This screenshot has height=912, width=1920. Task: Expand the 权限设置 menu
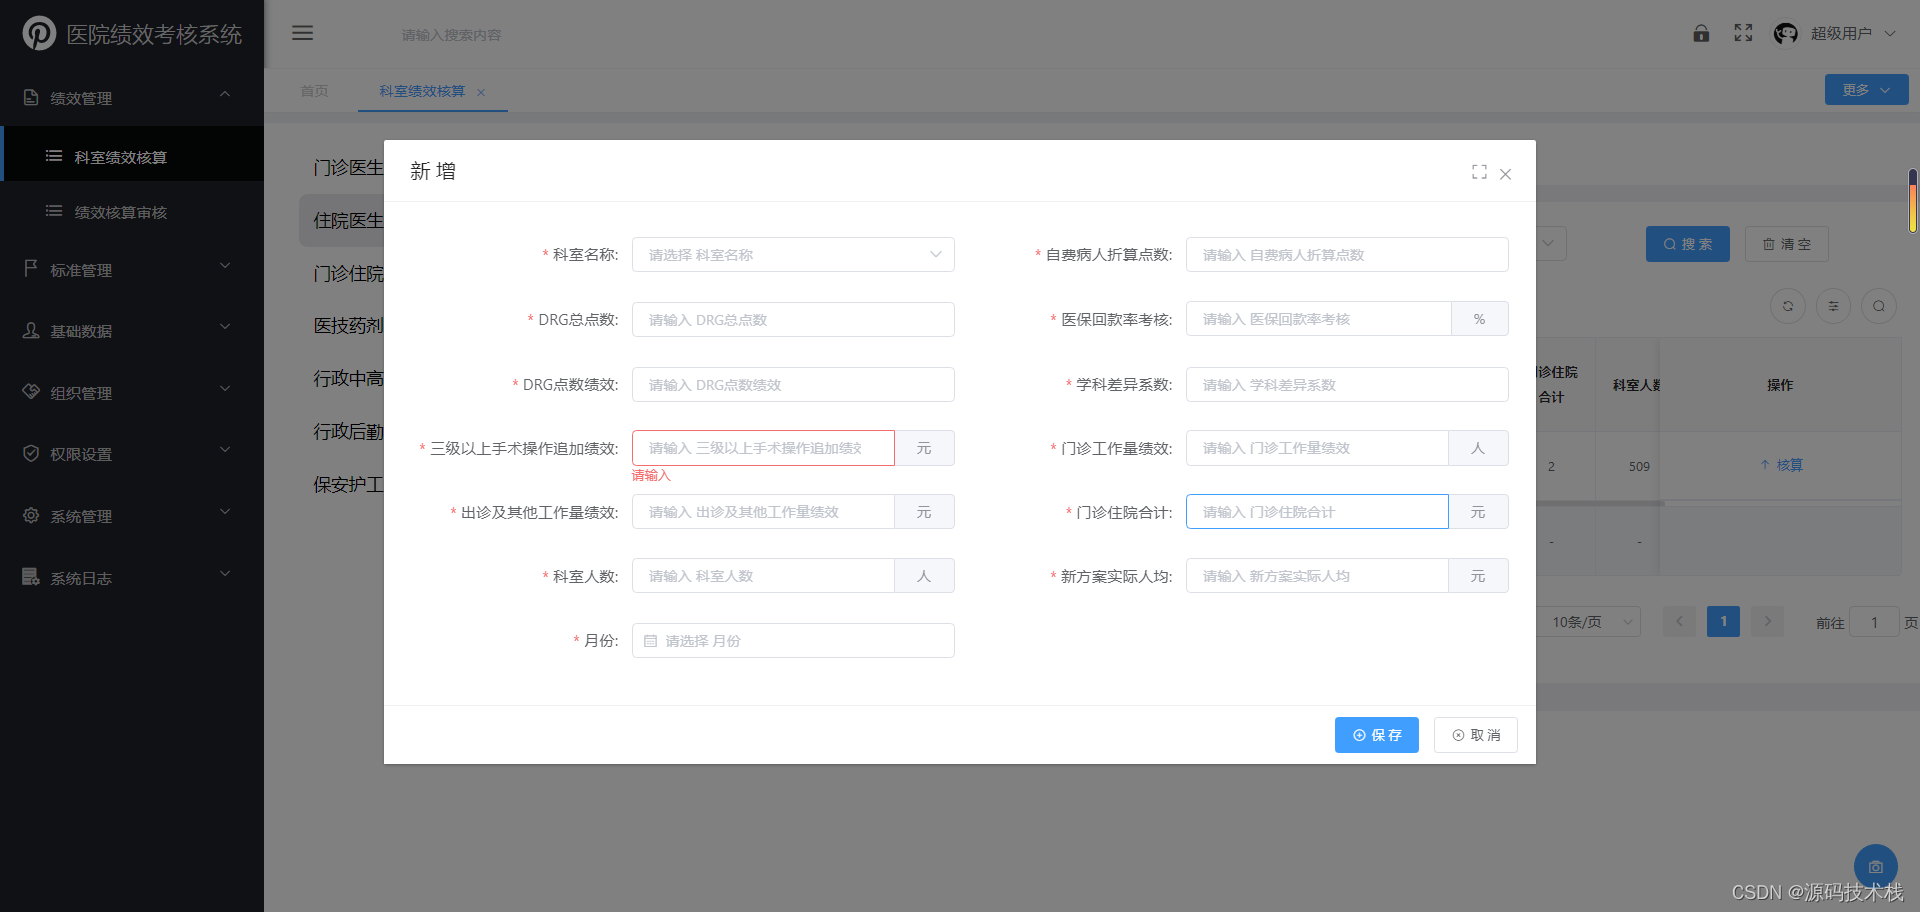pos(225,451)
